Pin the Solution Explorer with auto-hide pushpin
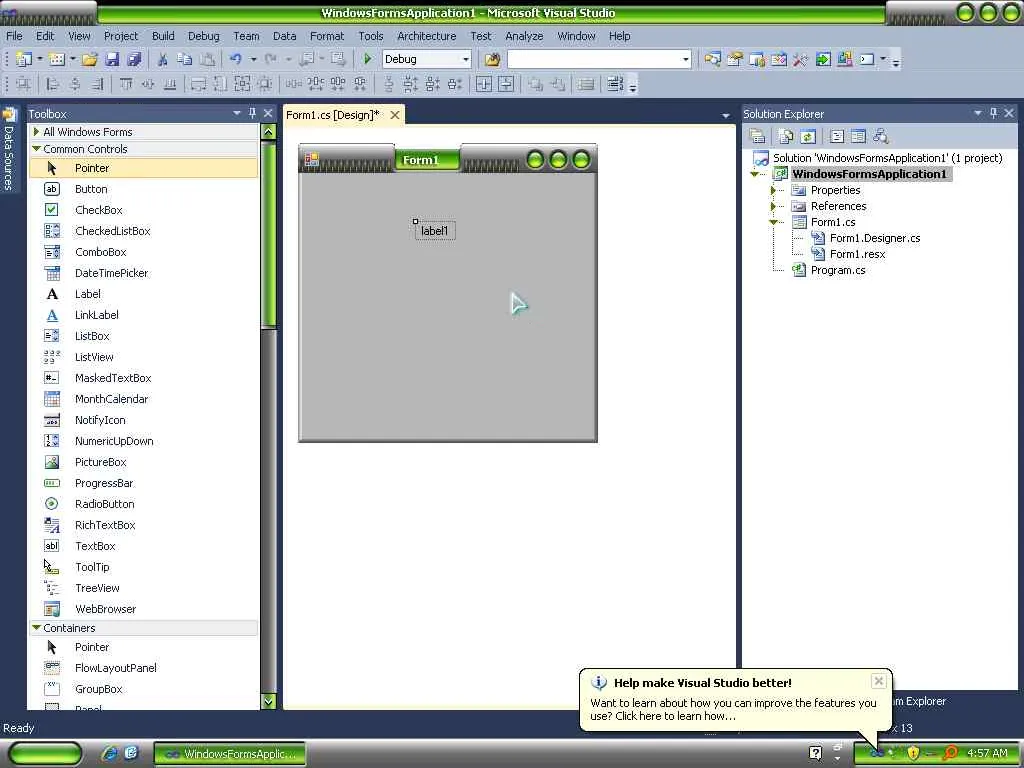The height and width of the screenshot is (768, 1024). [993, 113]
